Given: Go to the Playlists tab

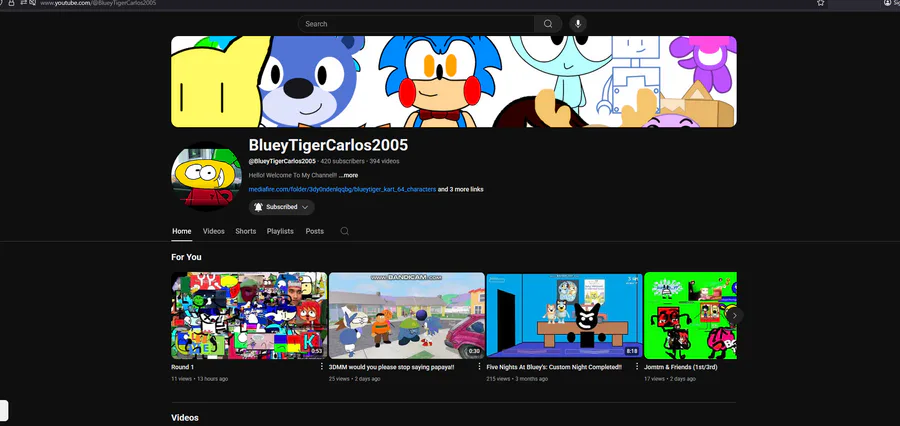Looking at the screenshot, I should tap(280, 231).
